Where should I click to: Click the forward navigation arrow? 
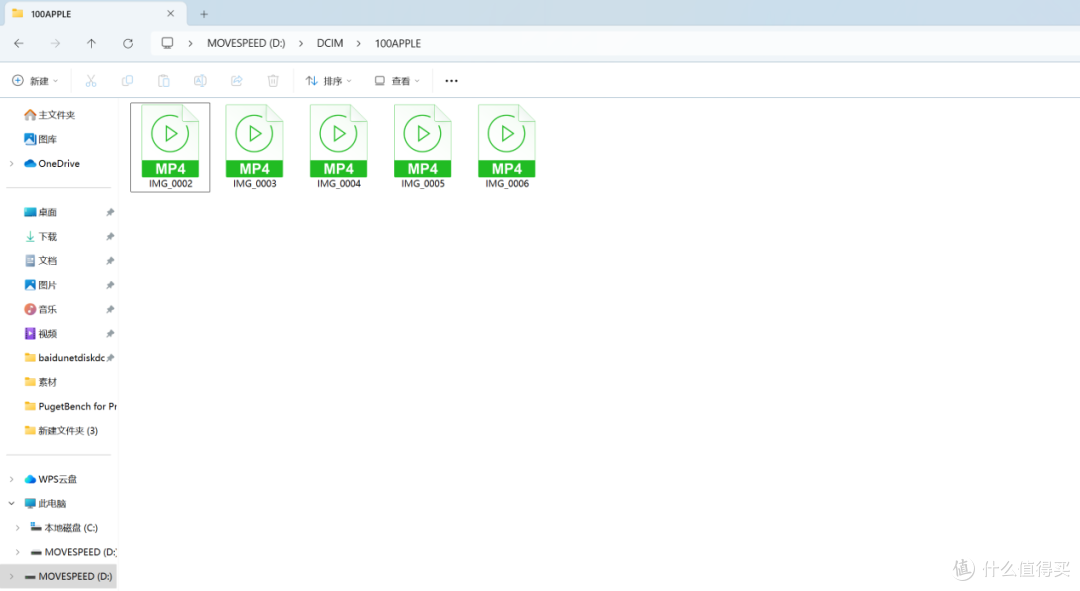pyautogui.click(x=55, y=43)
